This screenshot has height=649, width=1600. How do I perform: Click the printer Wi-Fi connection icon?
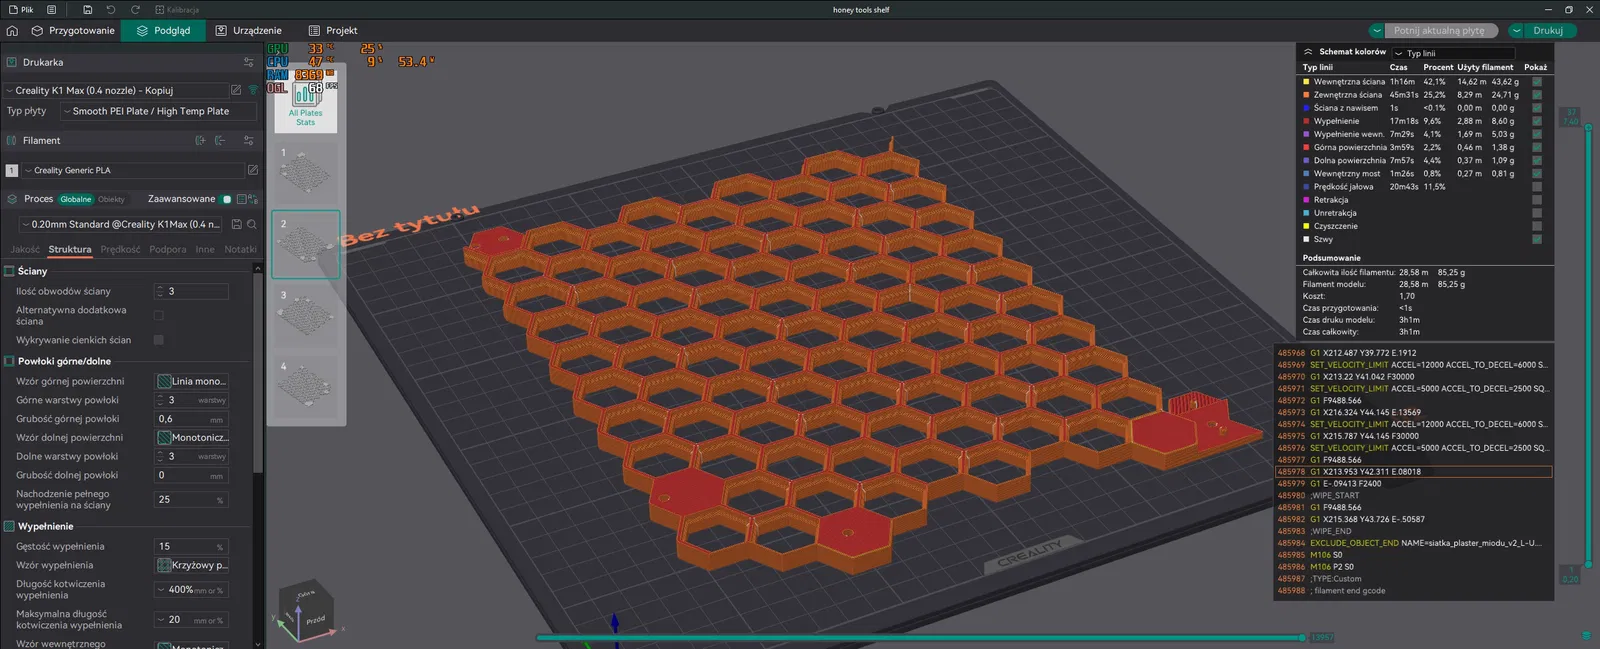coord(253,90)
